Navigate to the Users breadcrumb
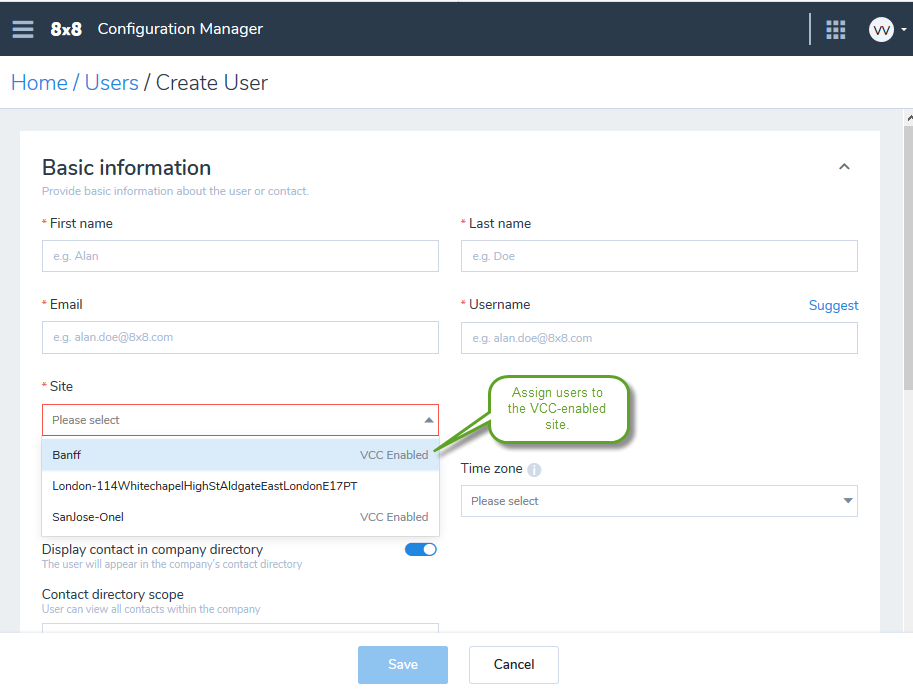Viewport: 913px width, 690px height. point(112,83)
